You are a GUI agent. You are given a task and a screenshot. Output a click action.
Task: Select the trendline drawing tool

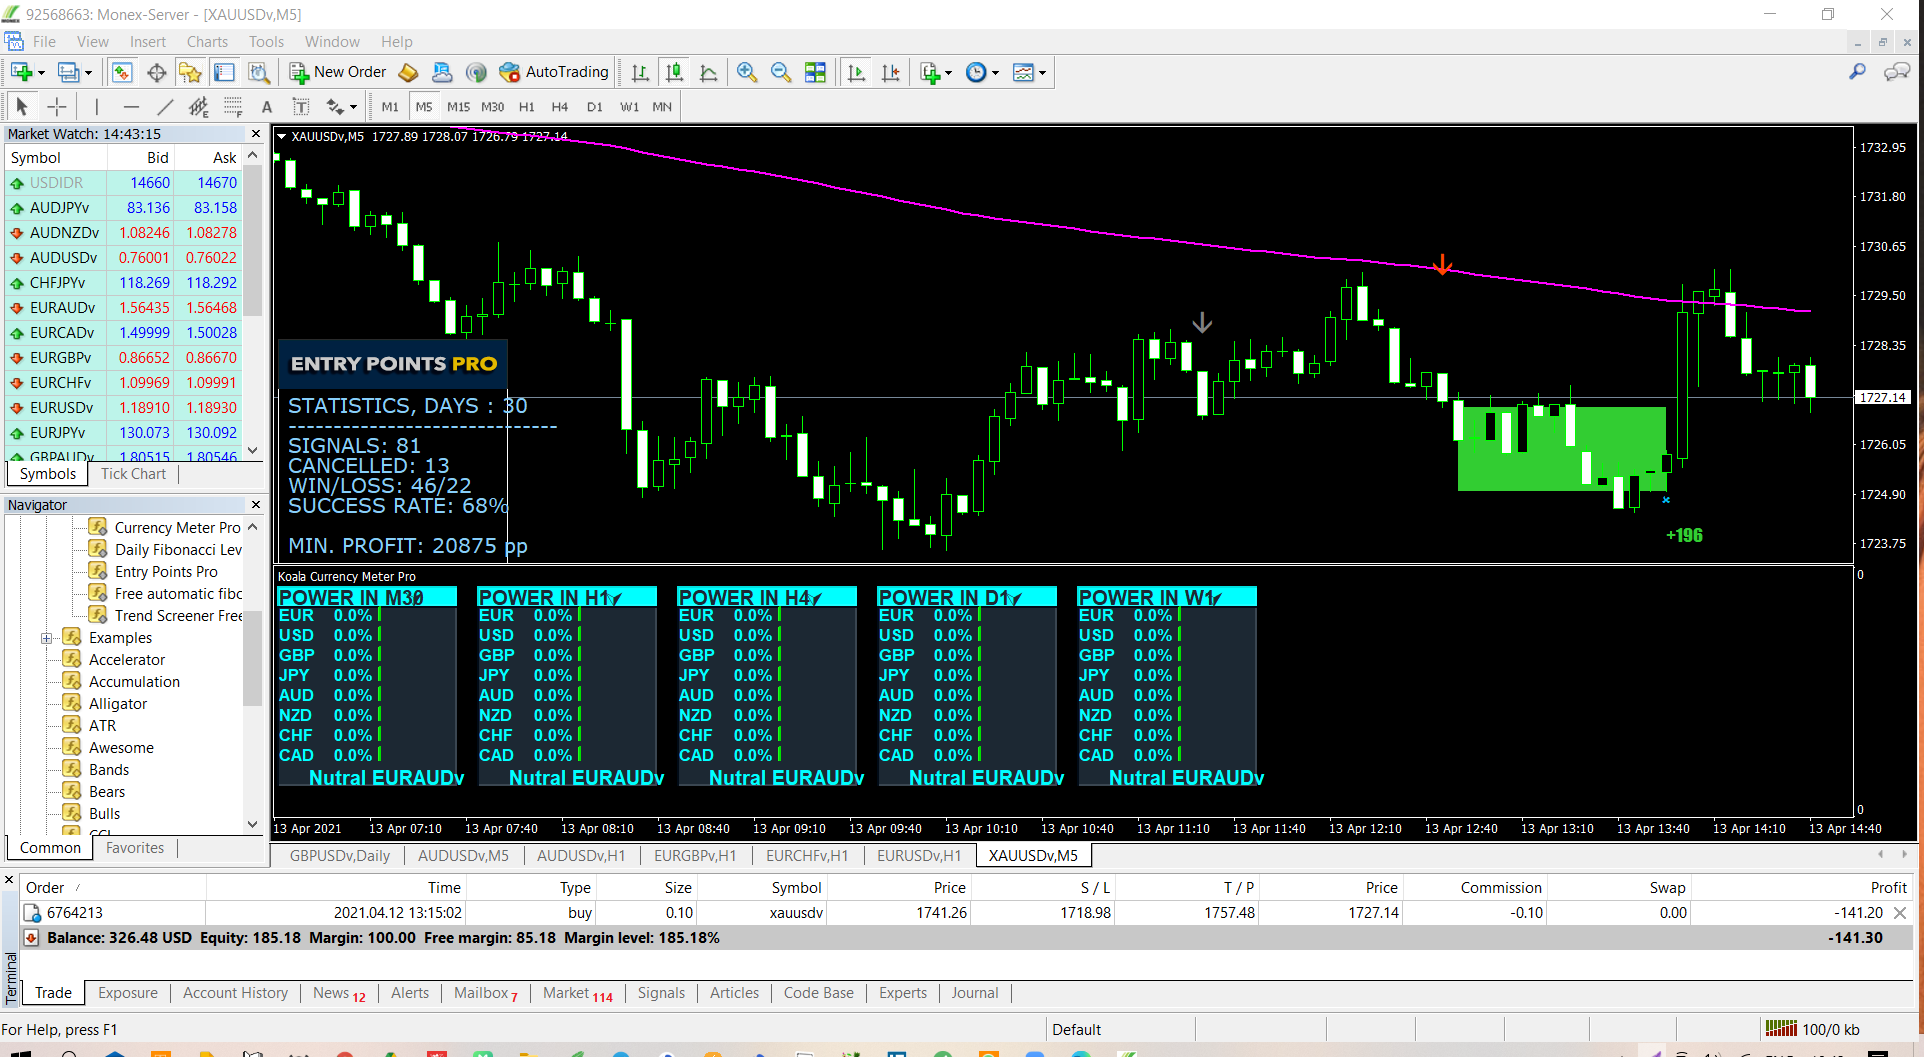(x=165, y=106)
